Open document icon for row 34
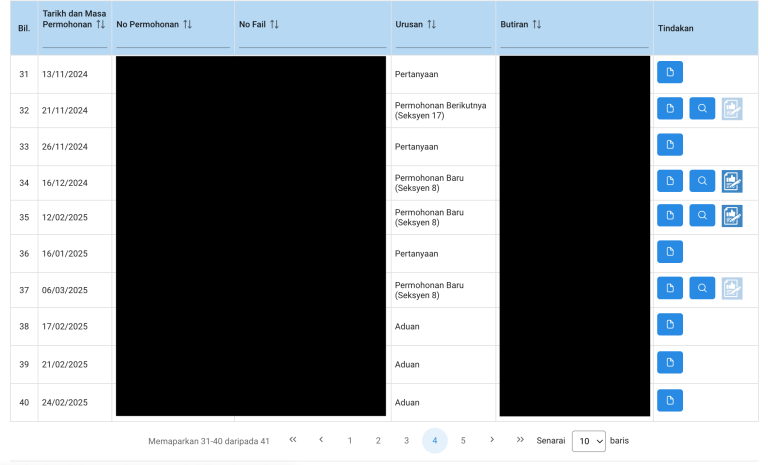The height and width of the screenshot is (465, 768). tap(670, 181)
